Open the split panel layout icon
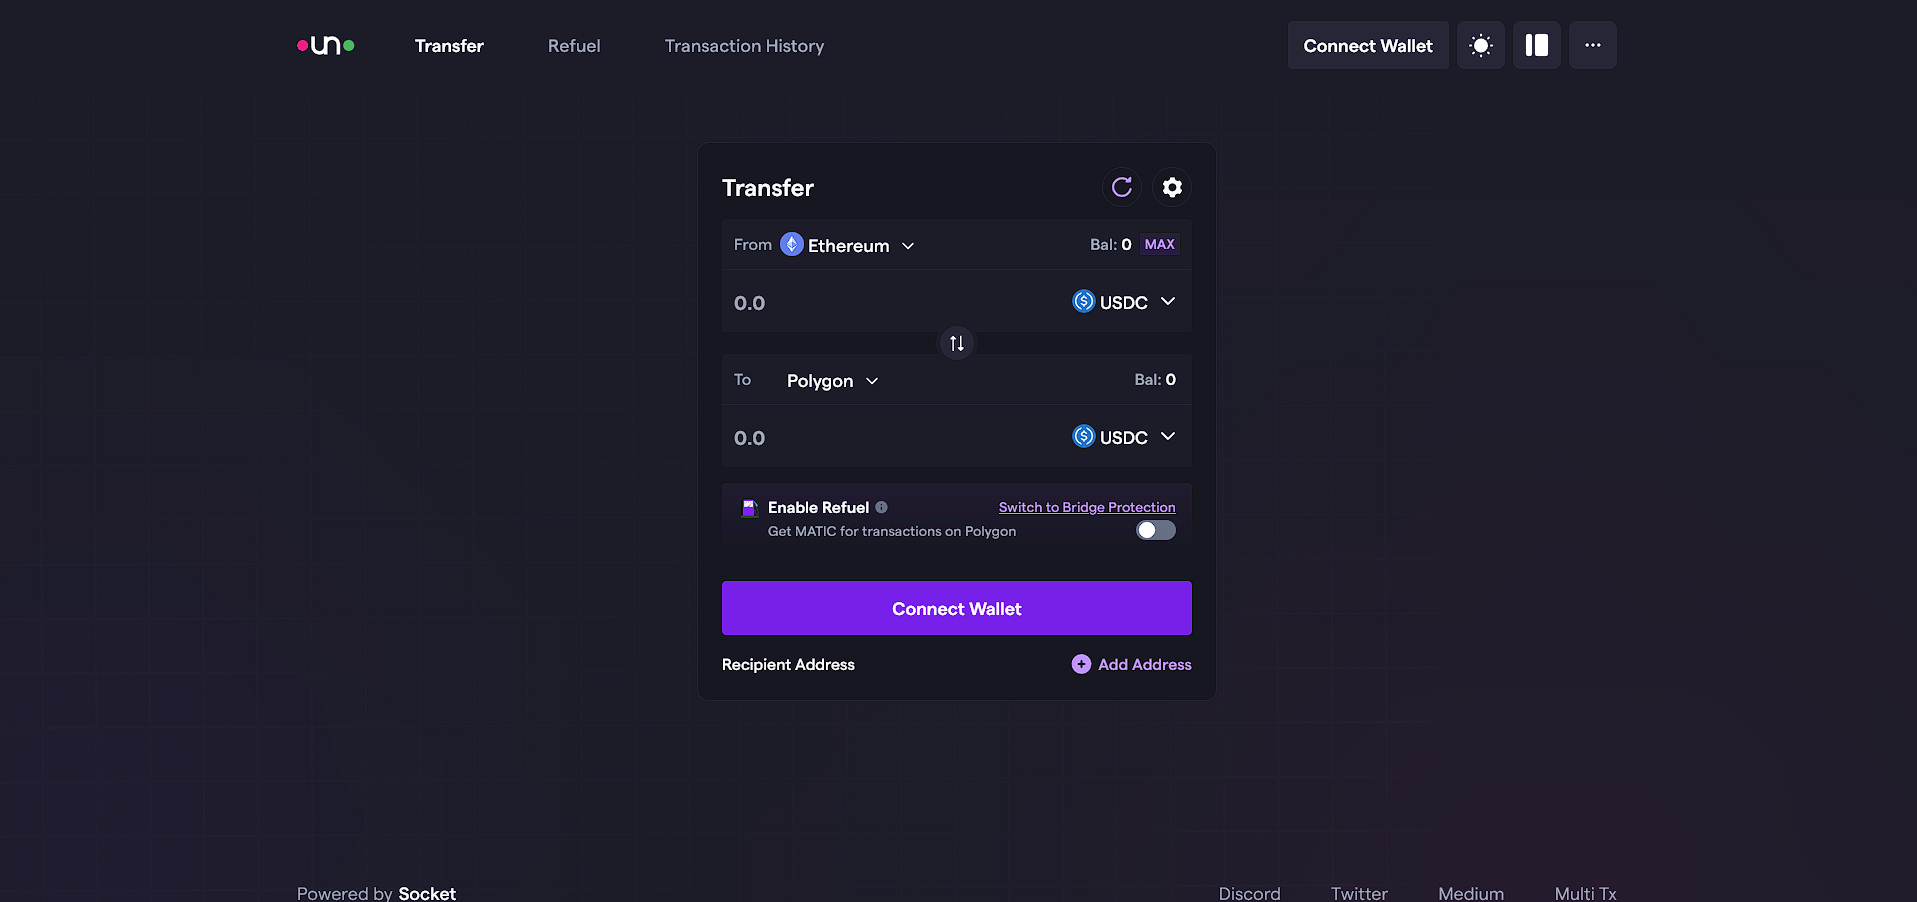Image resolution: width=1917 pixels, height=902 pixels. (1537, 45)
